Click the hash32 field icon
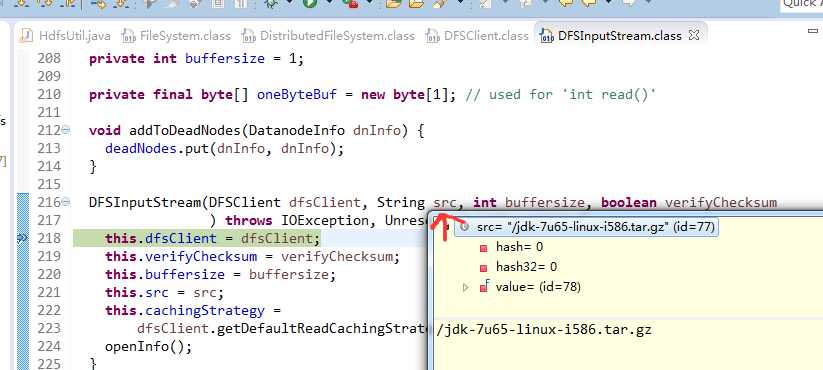The image size is (823, 370). [483, 267]
